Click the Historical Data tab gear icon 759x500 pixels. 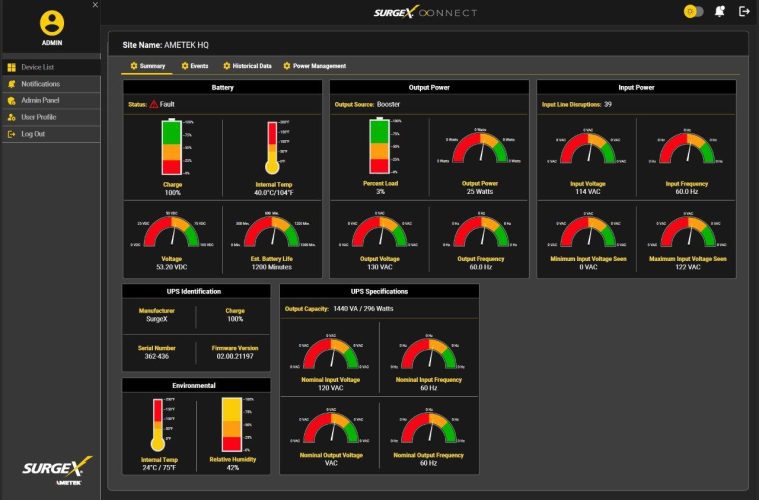coord(227,66)
